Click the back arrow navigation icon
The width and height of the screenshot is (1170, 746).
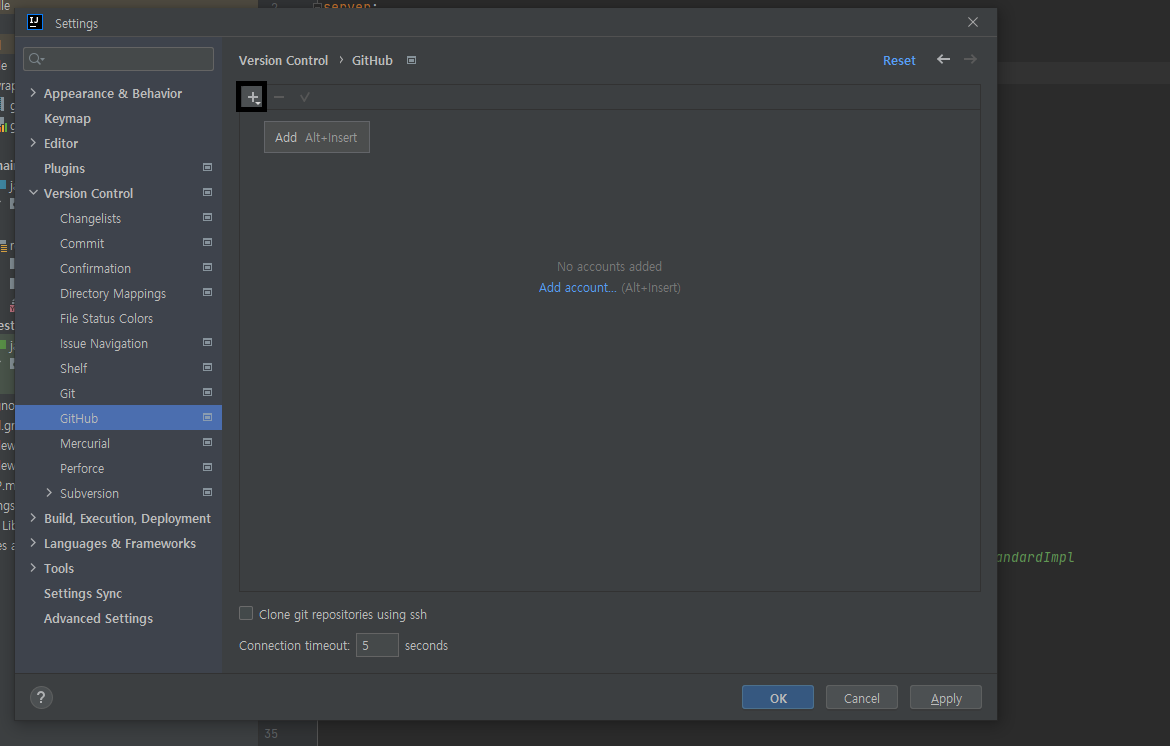[943, 60]
